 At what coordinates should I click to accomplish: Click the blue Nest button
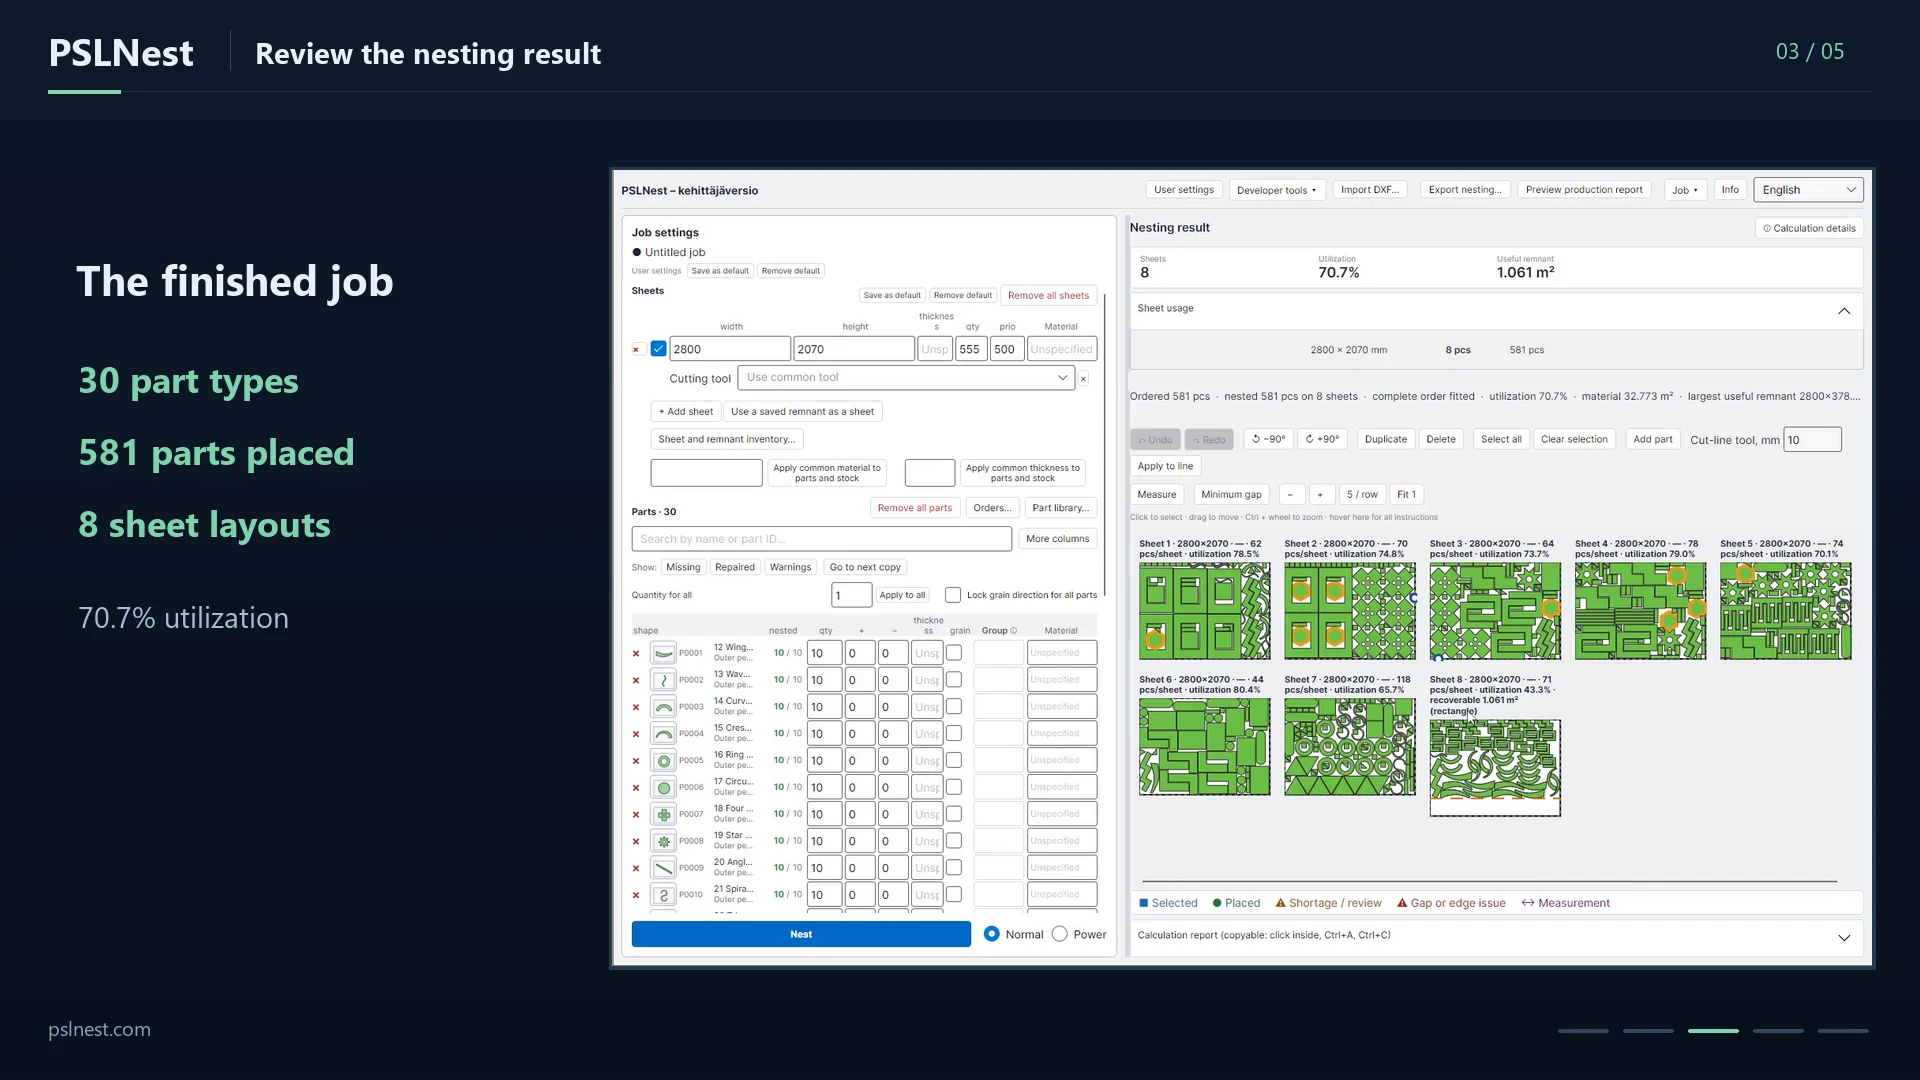coord(801,934)
